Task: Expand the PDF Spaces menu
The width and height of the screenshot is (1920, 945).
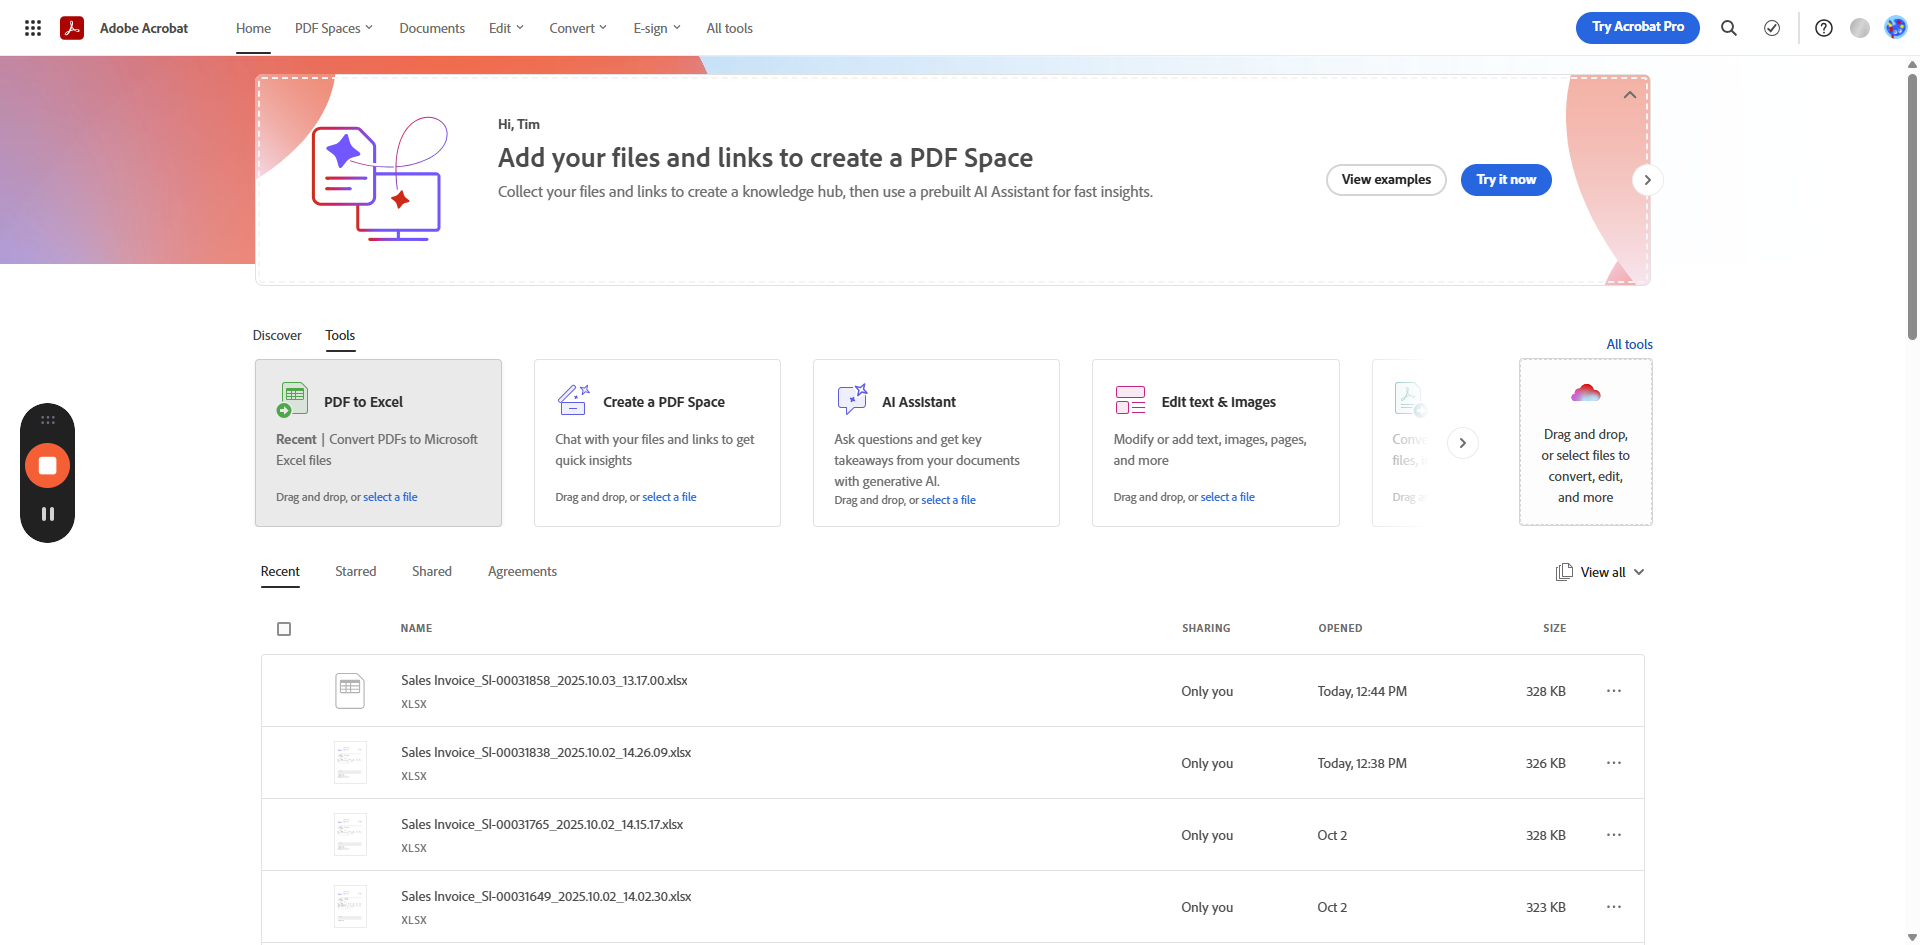Action: [333, 28]
